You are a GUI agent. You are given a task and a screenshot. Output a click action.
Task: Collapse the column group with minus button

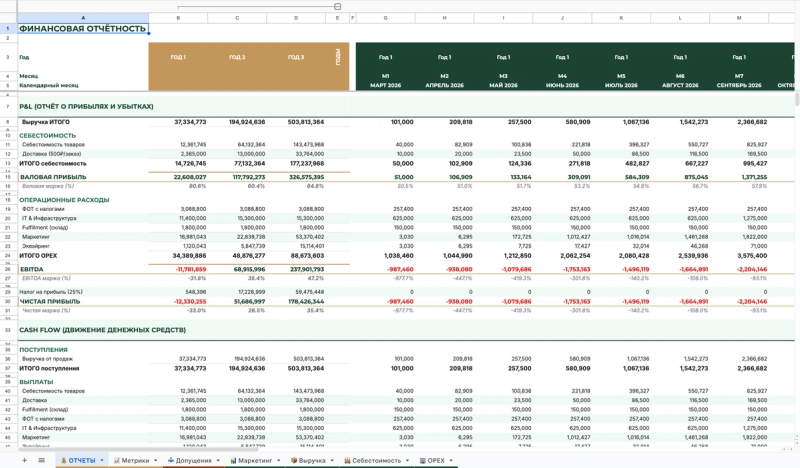click(337, 6)
